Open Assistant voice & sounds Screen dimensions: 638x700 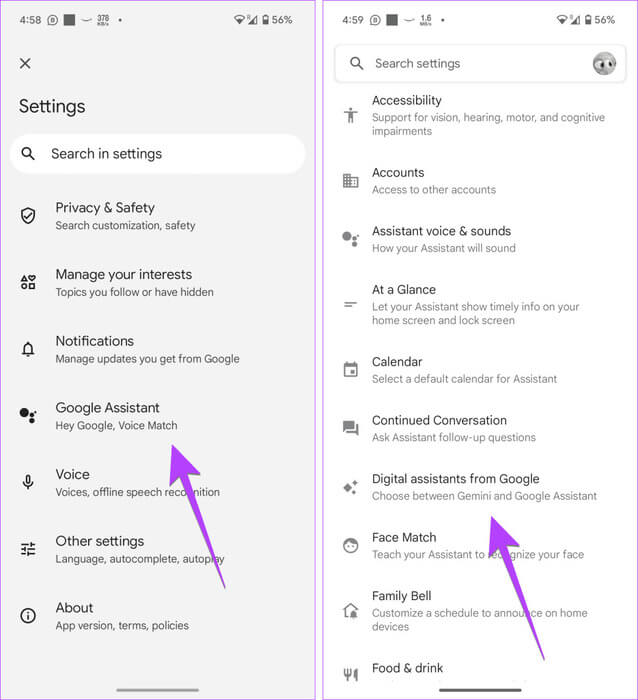(480, 239)
